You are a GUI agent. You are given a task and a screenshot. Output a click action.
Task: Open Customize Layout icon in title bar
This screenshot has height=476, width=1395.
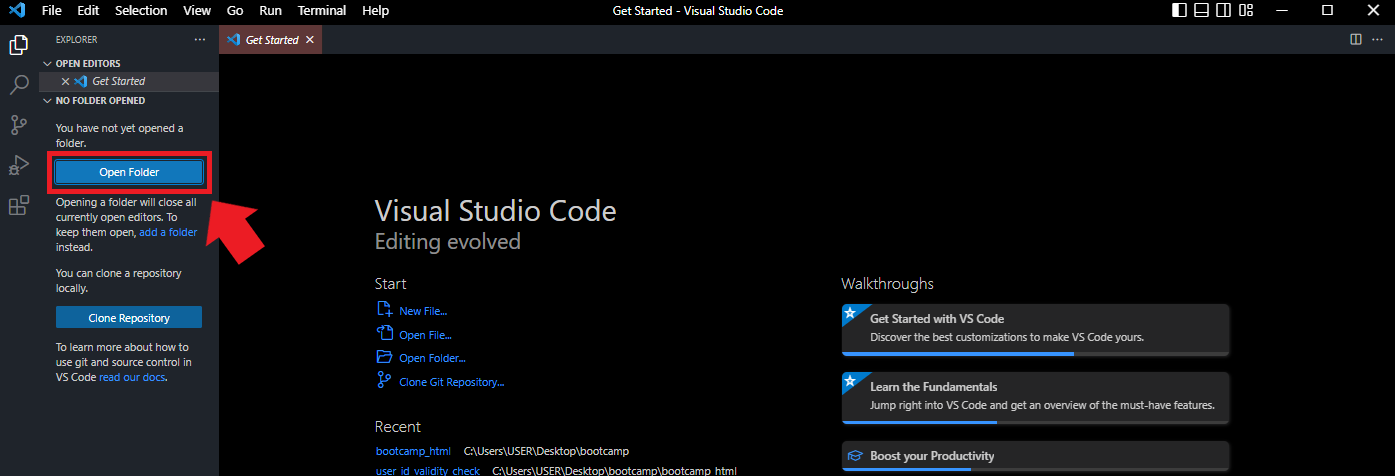(x=1246, y=11)
